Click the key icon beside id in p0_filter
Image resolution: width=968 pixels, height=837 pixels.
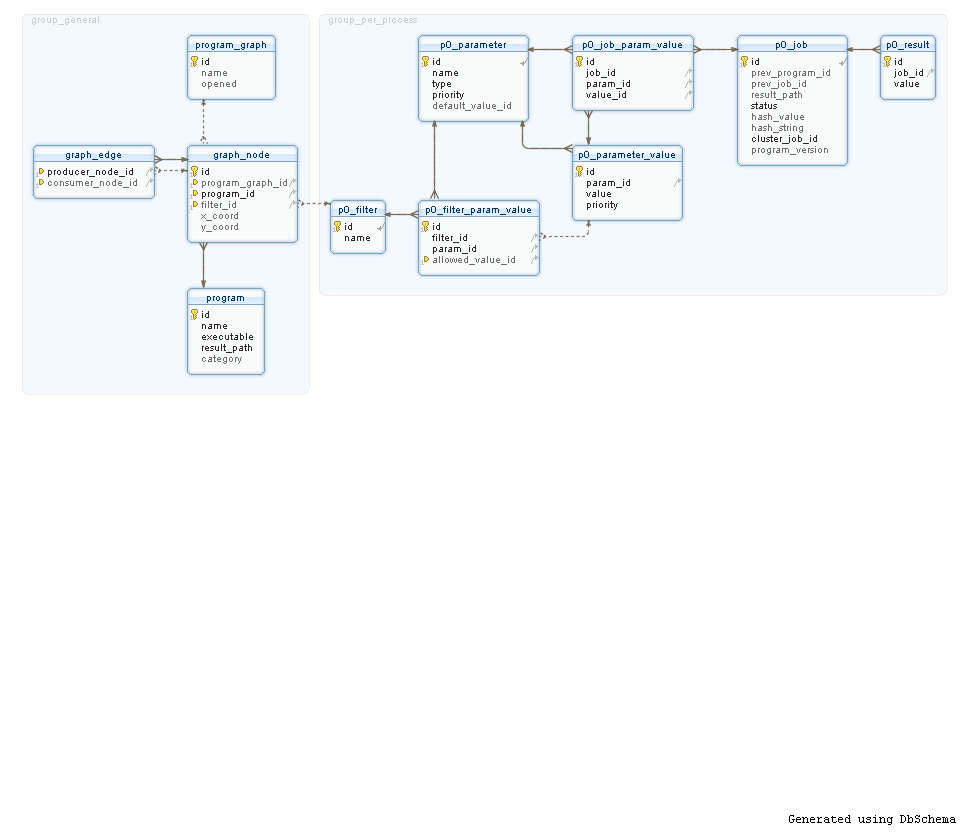[338, 227]
